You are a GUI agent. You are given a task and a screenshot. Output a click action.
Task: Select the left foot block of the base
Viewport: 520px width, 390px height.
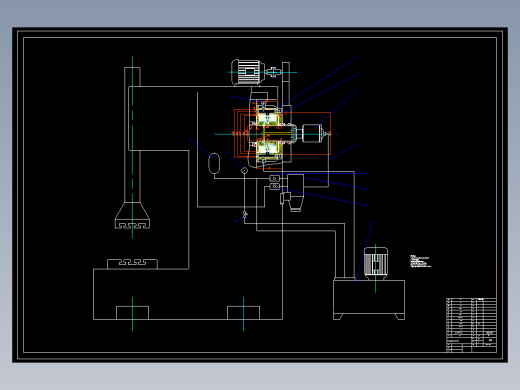[132, 313]
